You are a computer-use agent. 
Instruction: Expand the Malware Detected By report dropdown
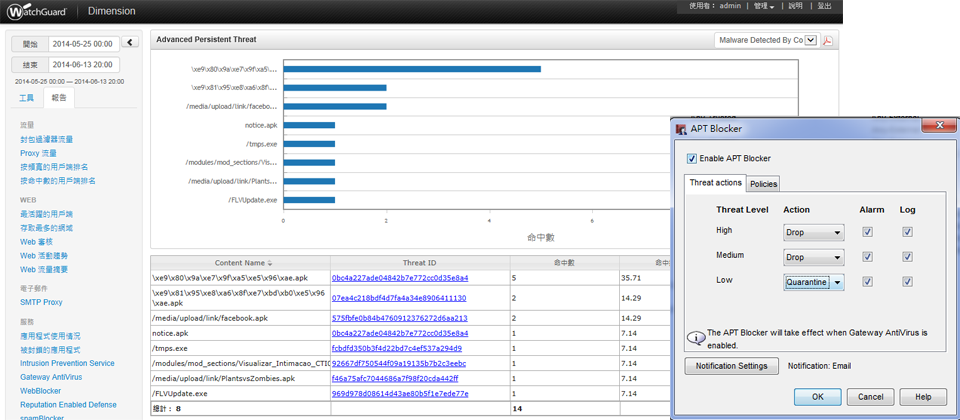coord(811,40)
